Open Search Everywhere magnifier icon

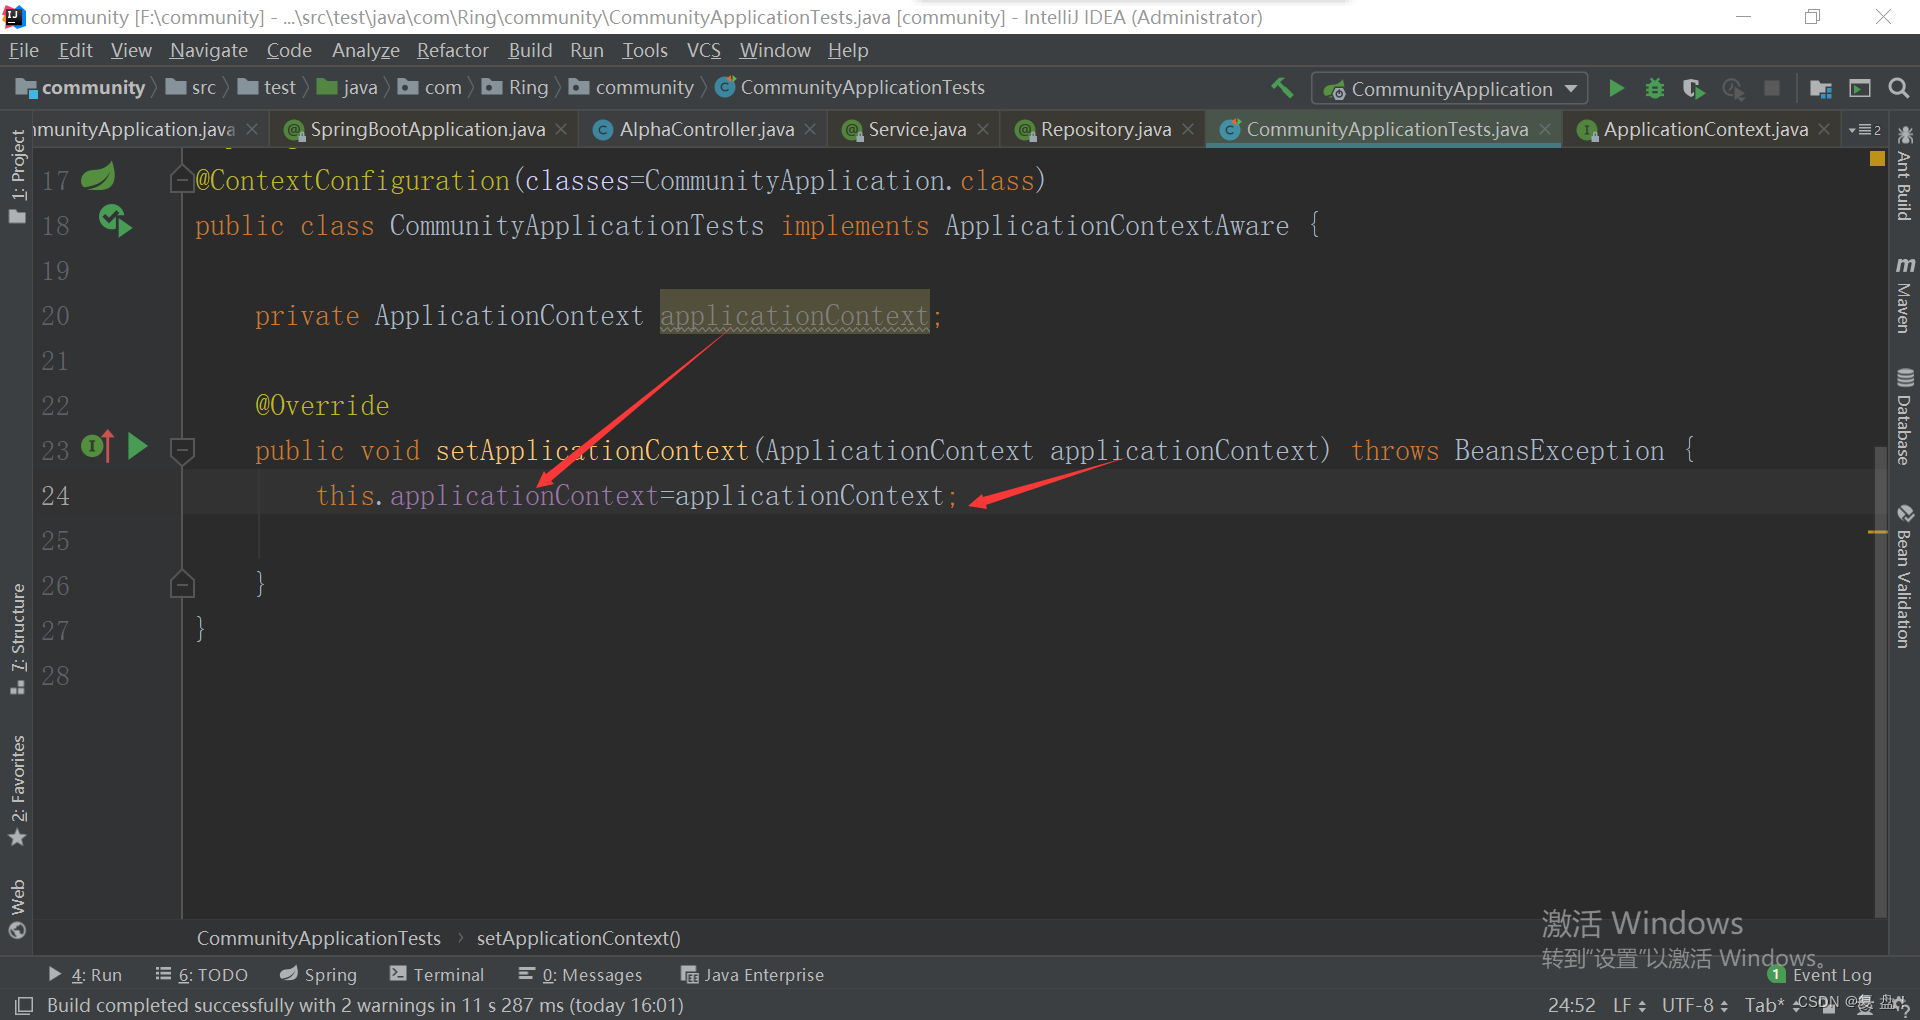click(x=1898, y=88)
